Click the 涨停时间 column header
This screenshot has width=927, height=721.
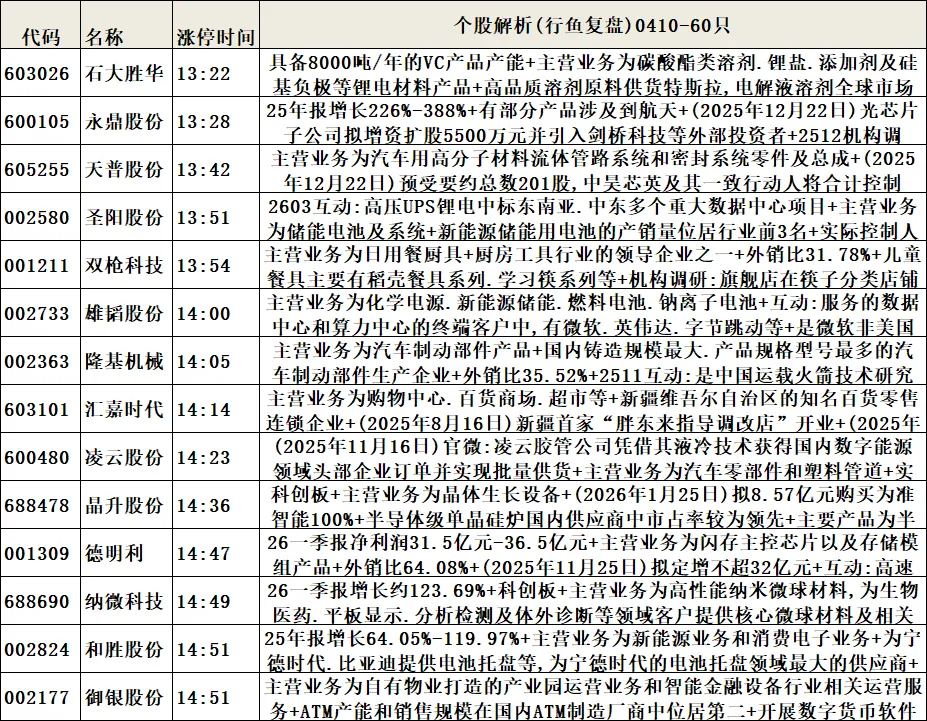tap(216, 37)
